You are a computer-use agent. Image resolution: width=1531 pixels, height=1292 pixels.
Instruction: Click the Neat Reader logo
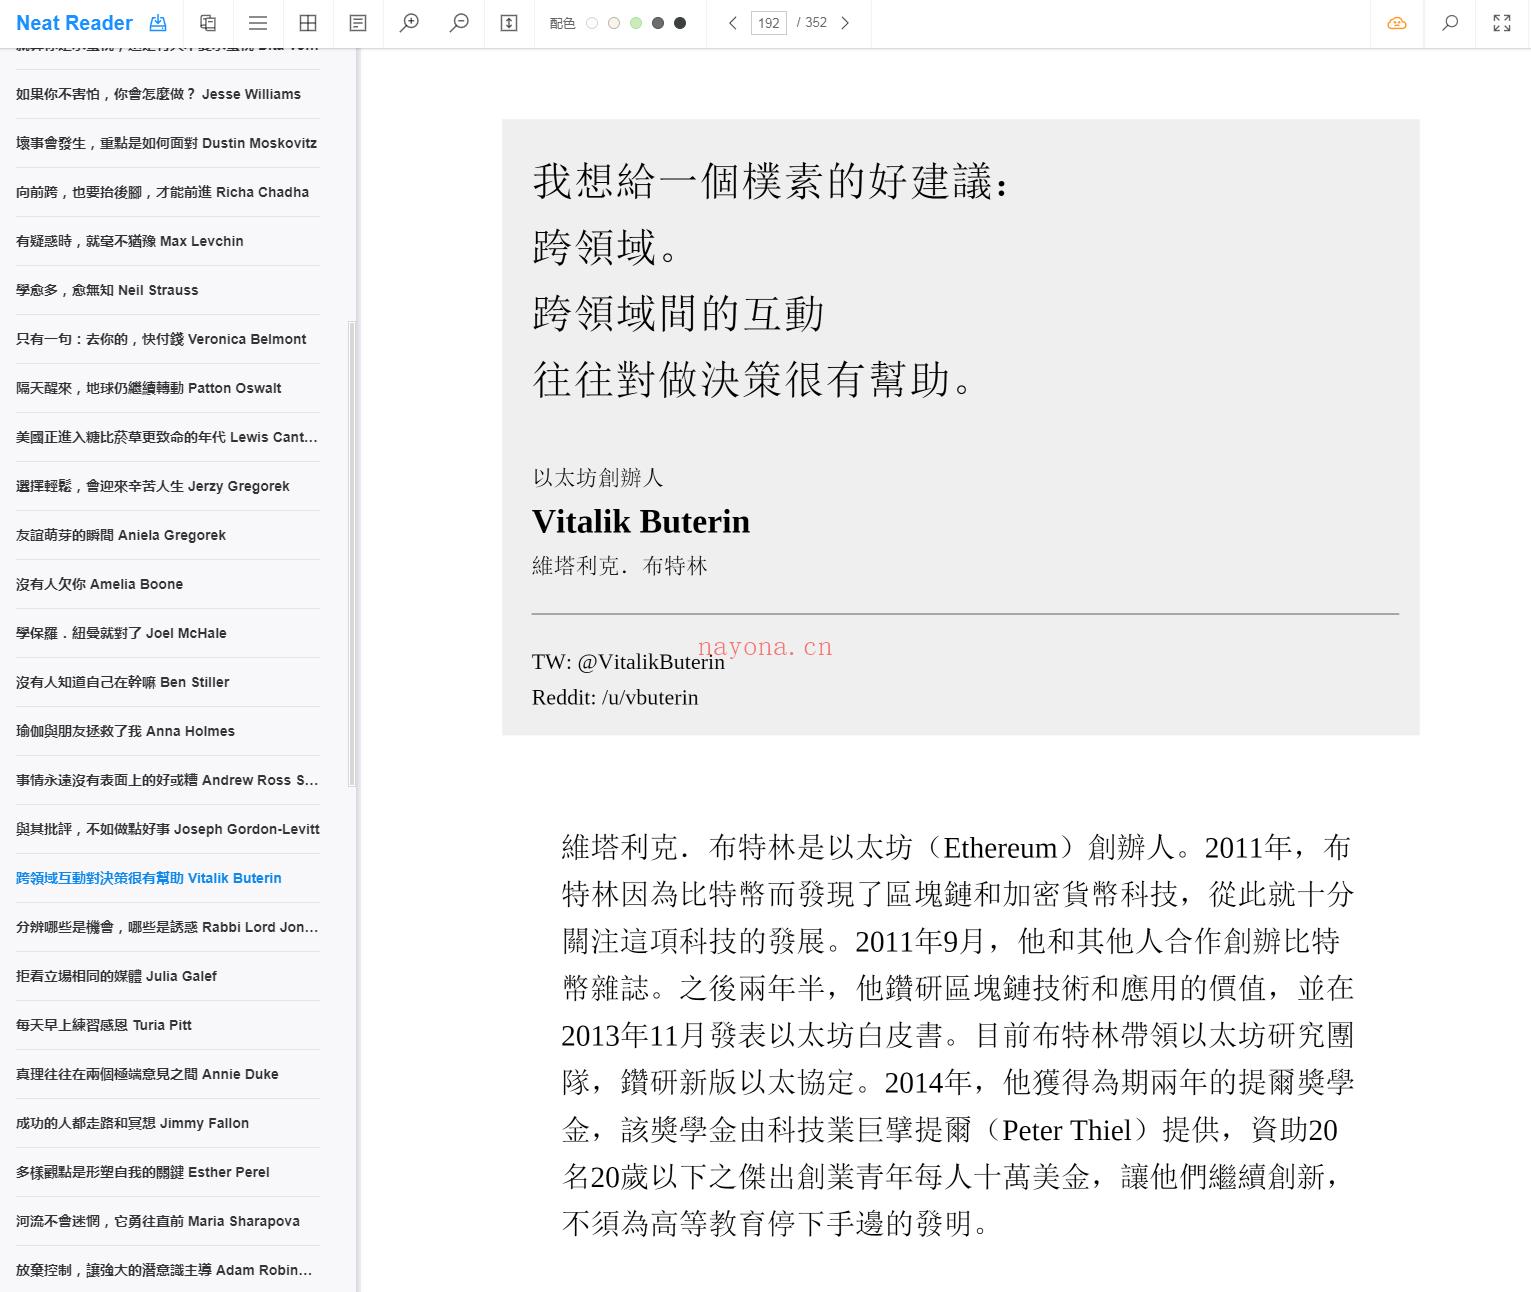click(74, 23)
